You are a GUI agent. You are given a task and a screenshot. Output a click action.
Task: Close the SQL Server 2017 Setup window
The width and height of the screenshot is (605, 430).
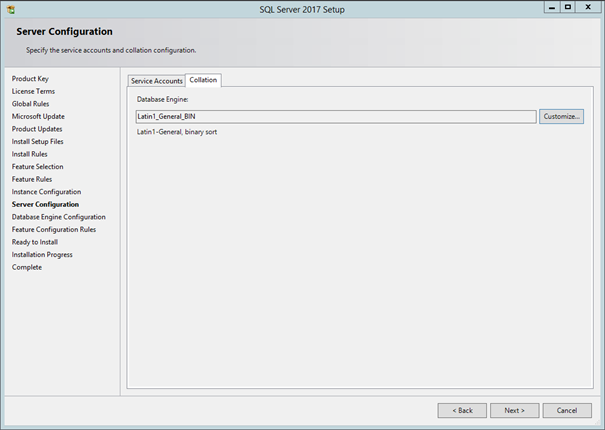pos(588,7)
